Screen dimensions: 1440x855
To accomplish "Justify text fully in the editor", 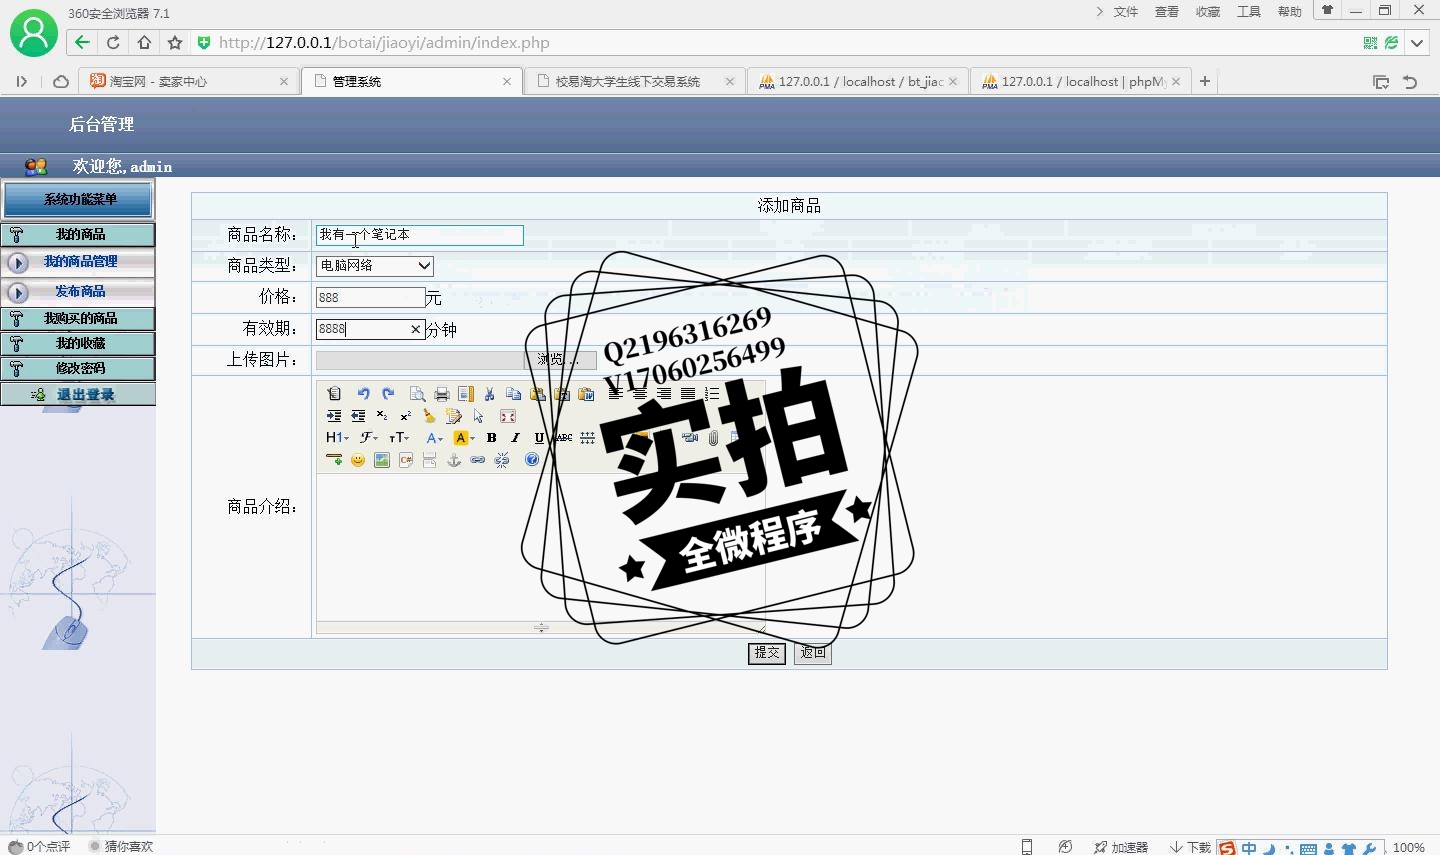I will pyautogui.click(x=688, y=394).
